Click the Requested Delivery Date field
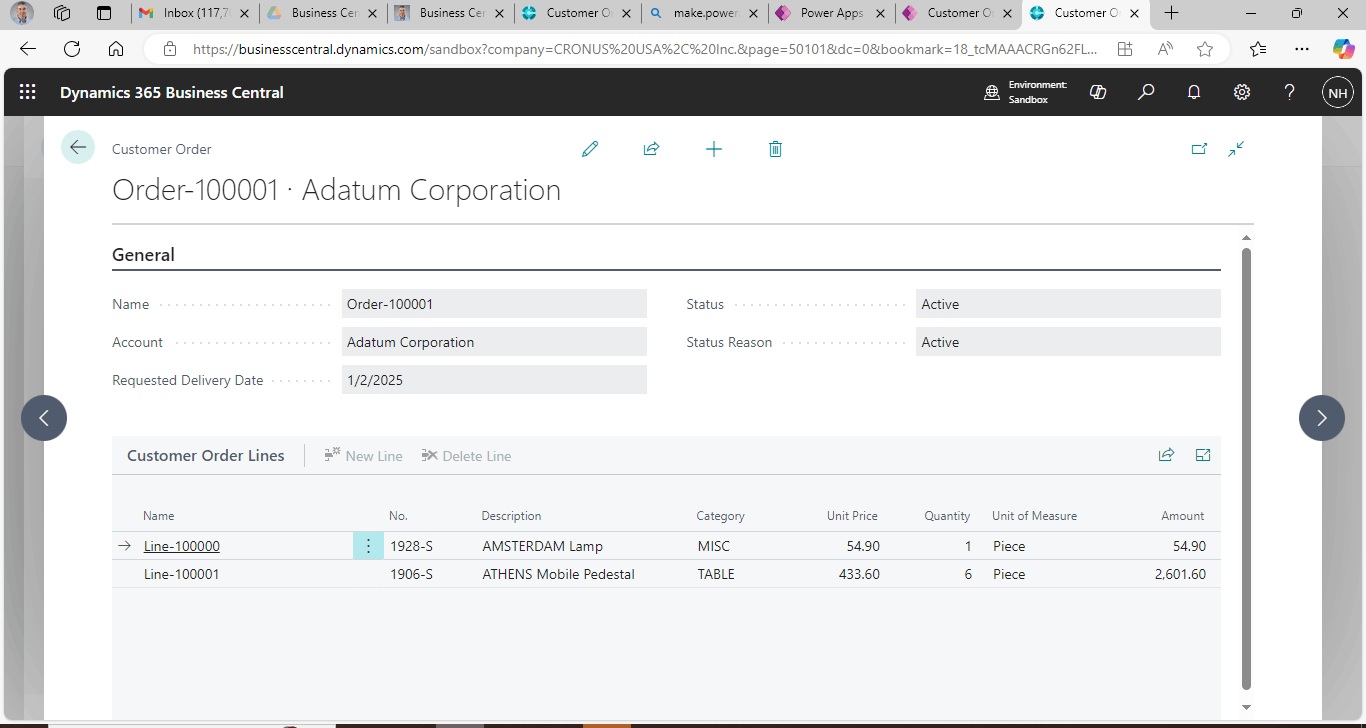The width and height of the screenshot is (1366, 728). pyautogui.click(x=494, y=380)
